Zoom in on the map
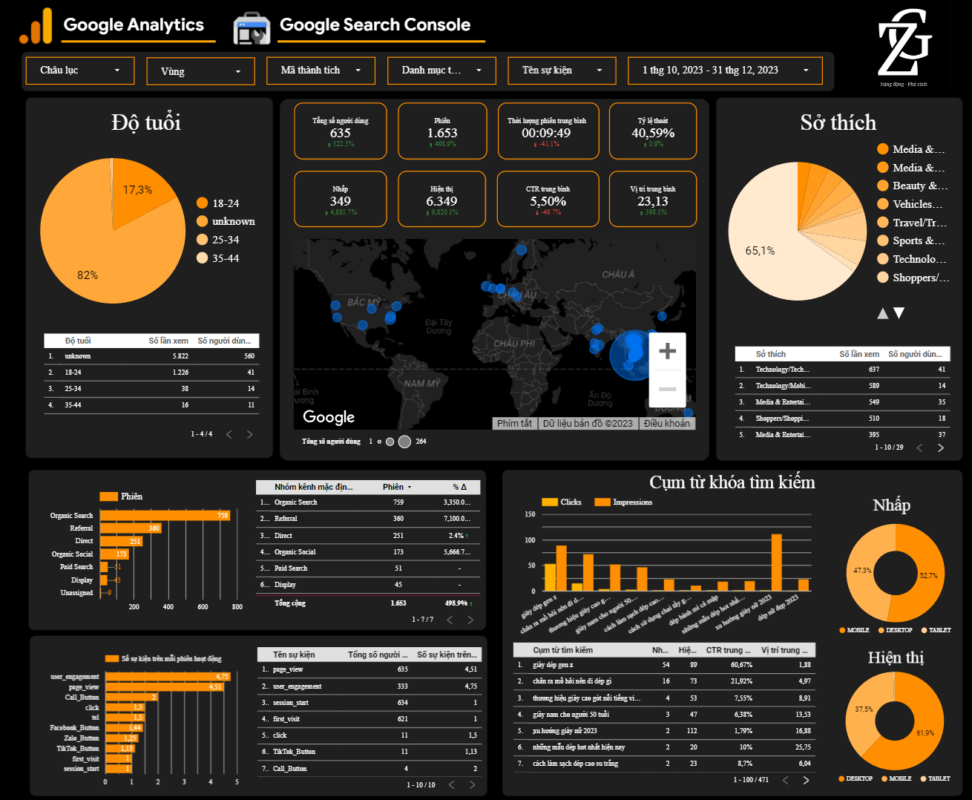This screenshot has height=800, width=972. [667, 351]
